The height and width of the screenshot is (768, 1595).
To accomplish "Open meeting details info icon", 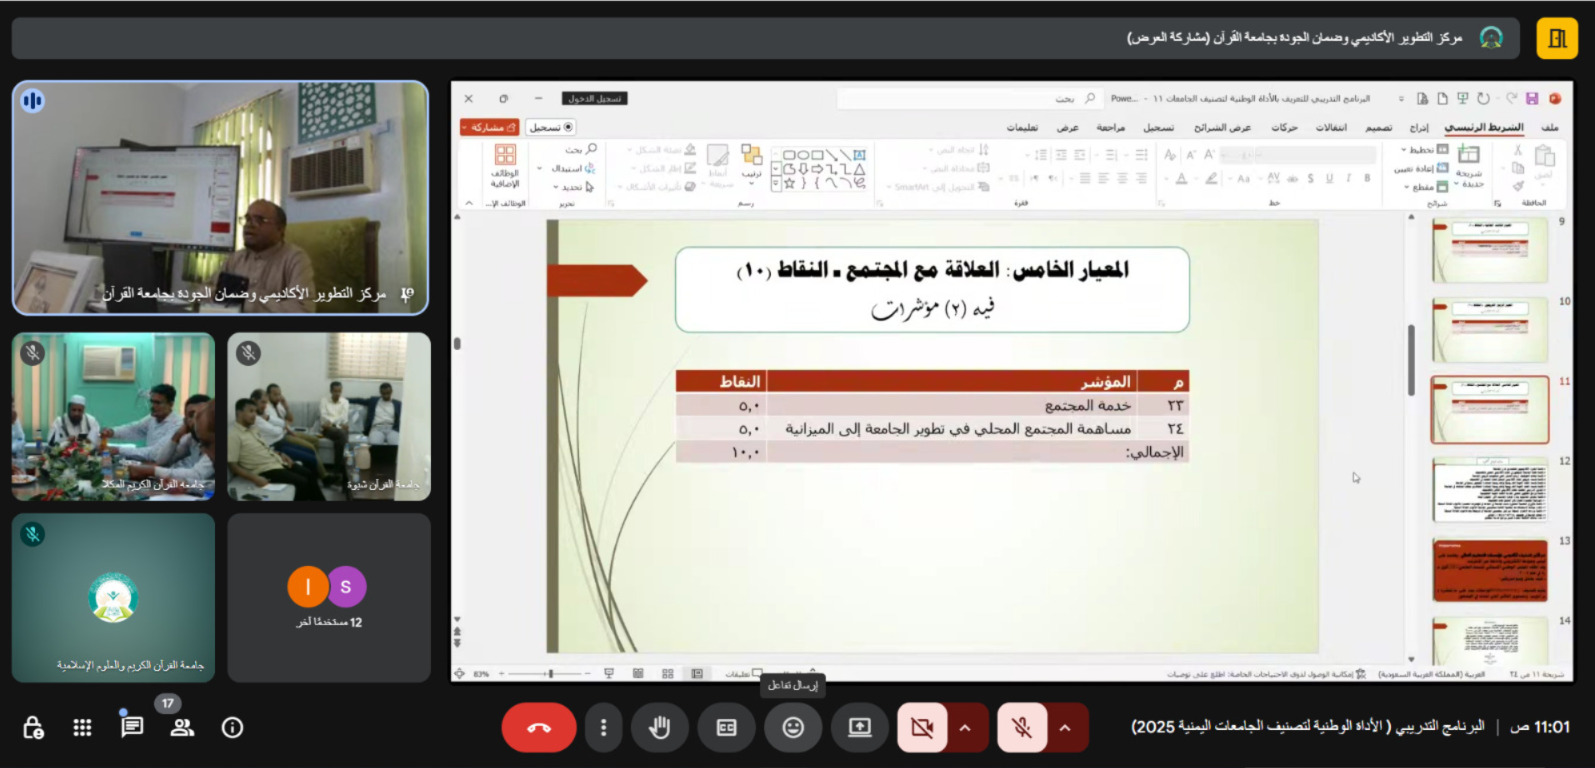I will 232,728.
